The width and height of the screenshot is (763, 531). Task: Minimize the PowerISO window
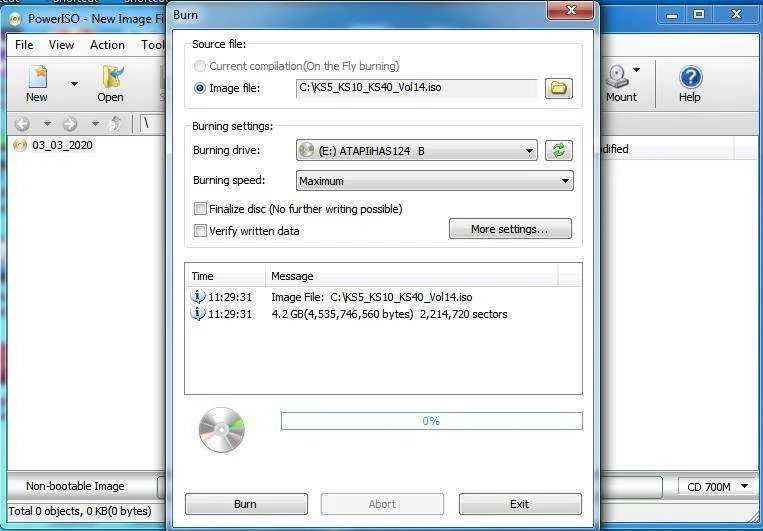pos(672,15)
